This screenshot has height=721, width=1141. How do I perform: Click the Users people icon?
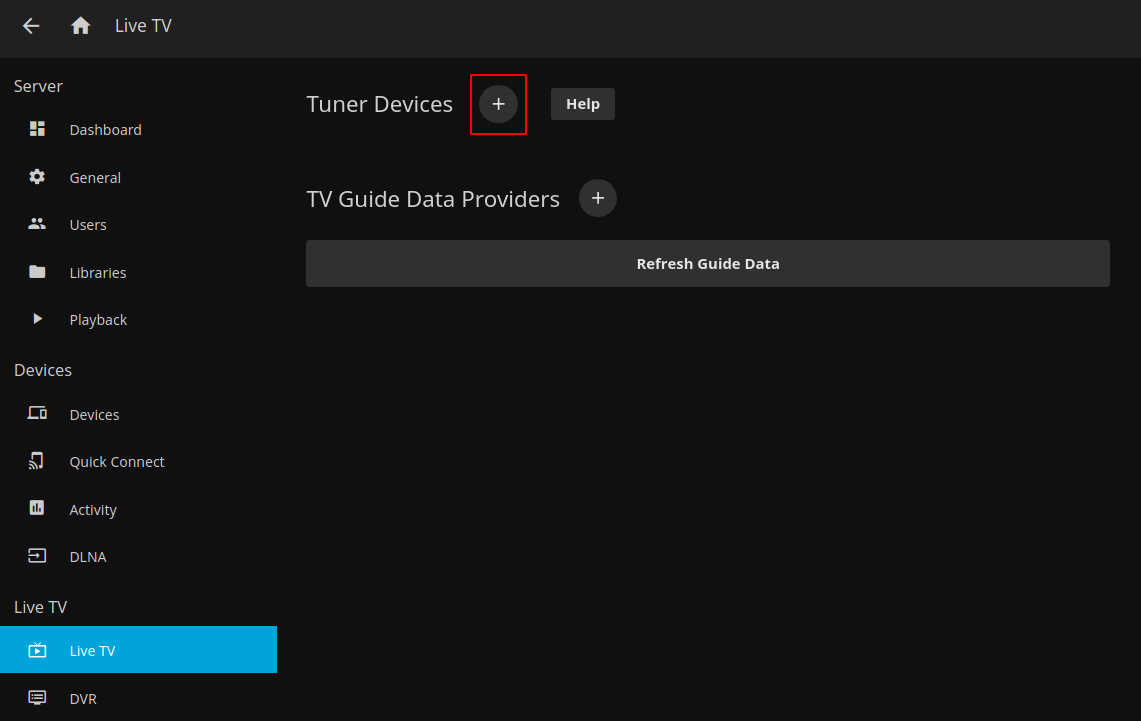coord(37,224)
